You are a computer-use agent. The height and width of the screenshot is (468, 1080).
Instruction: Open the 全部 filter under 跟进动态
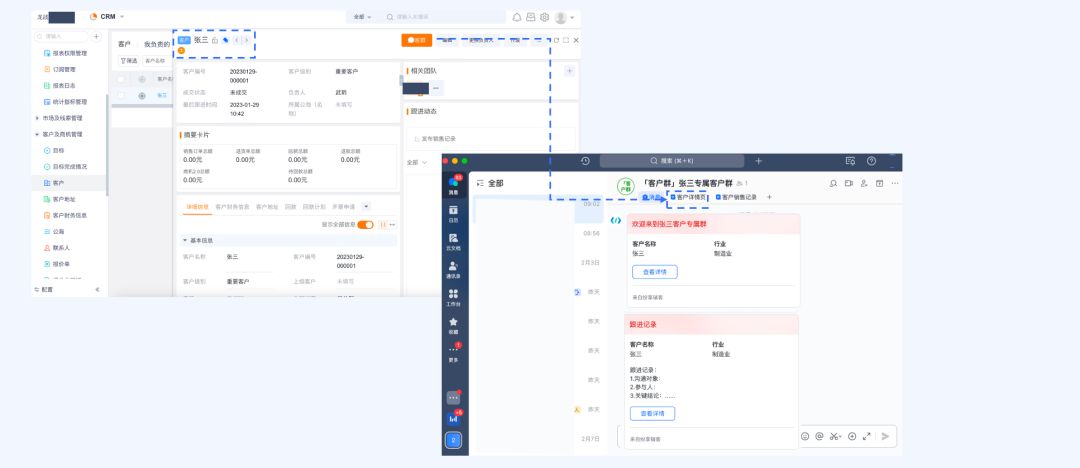(417, 163)
